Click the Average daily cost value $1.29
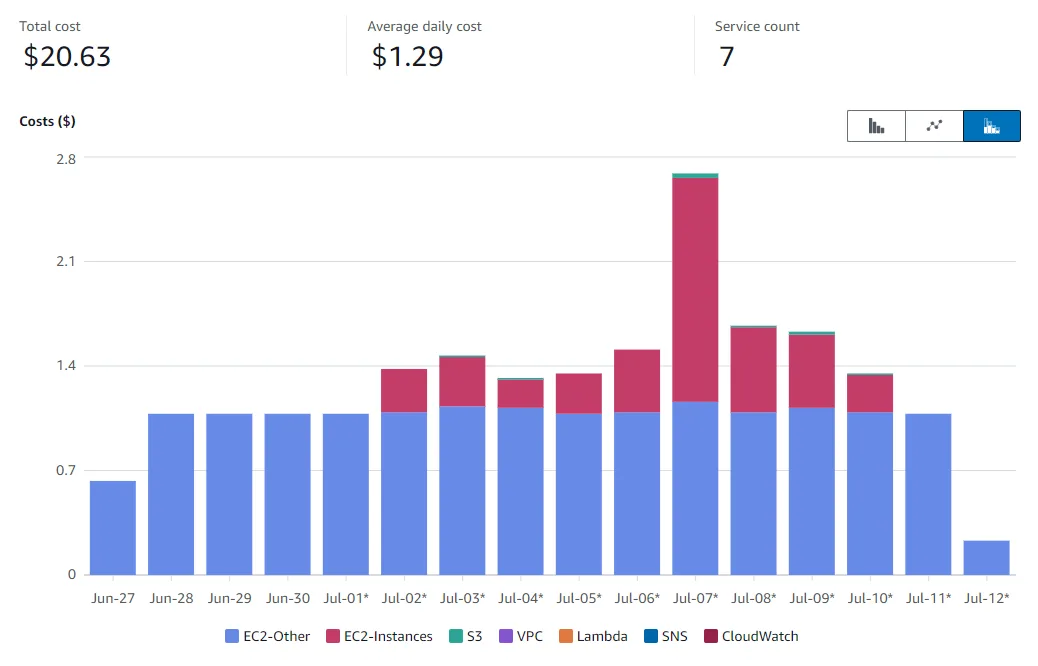Image resolution: width=1038 pixels, height=666 pixels. coord(407,56)
